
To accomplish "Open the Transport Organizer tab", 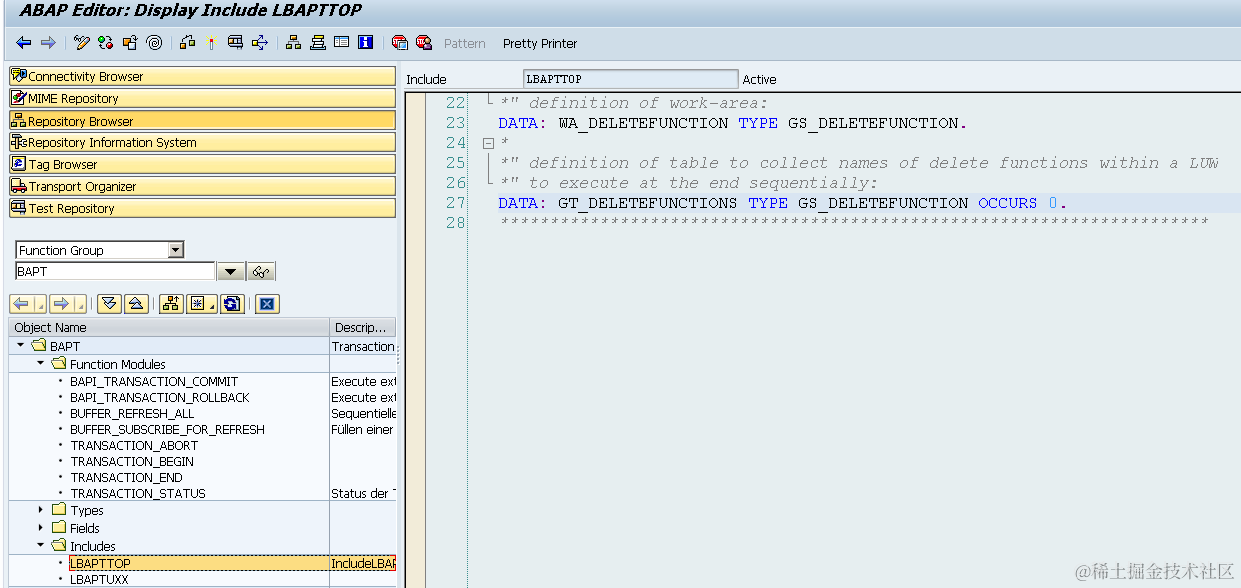I will tap(202, 186).
